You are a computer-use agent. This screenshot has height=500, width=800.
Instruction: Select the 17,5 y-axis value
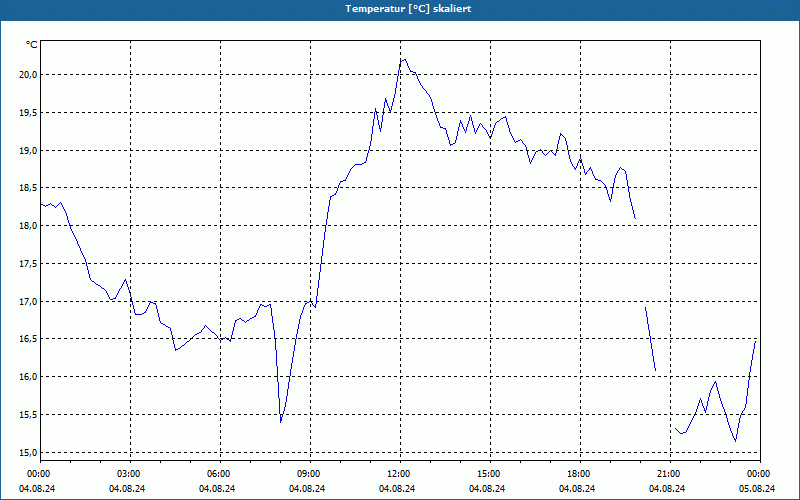pyautogui.click(x=29, y=264)
